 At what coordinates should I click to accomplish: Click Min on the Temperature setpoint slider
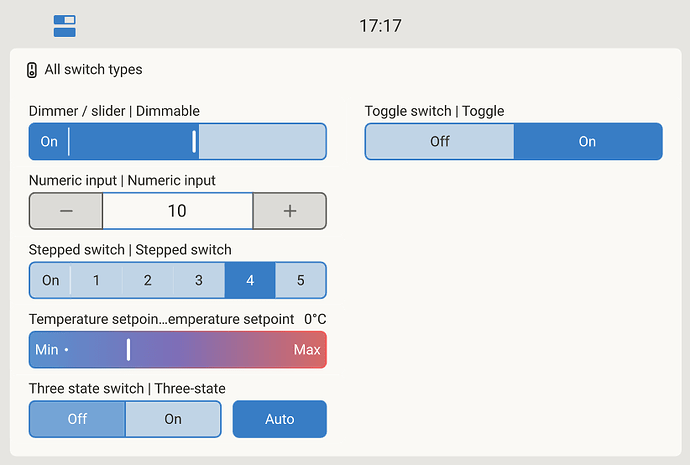[47, 350]
